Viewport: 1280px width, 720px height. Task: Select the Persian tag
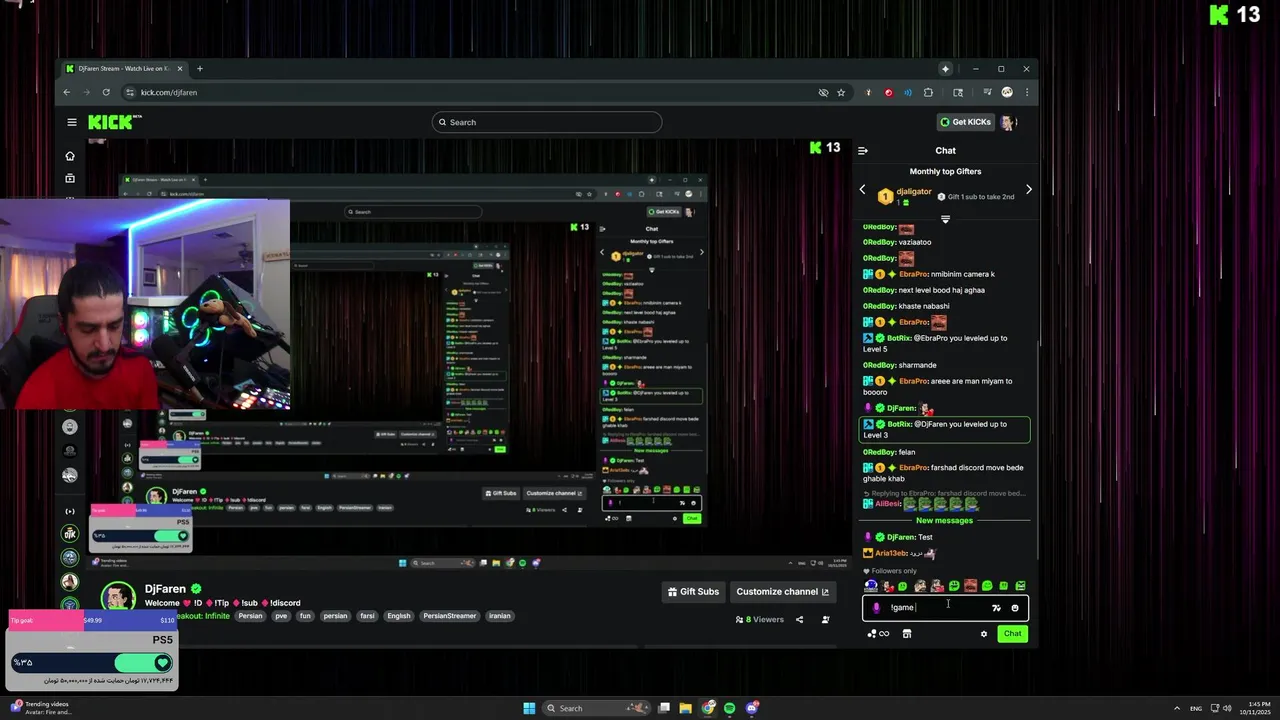[x=250, y=616]
